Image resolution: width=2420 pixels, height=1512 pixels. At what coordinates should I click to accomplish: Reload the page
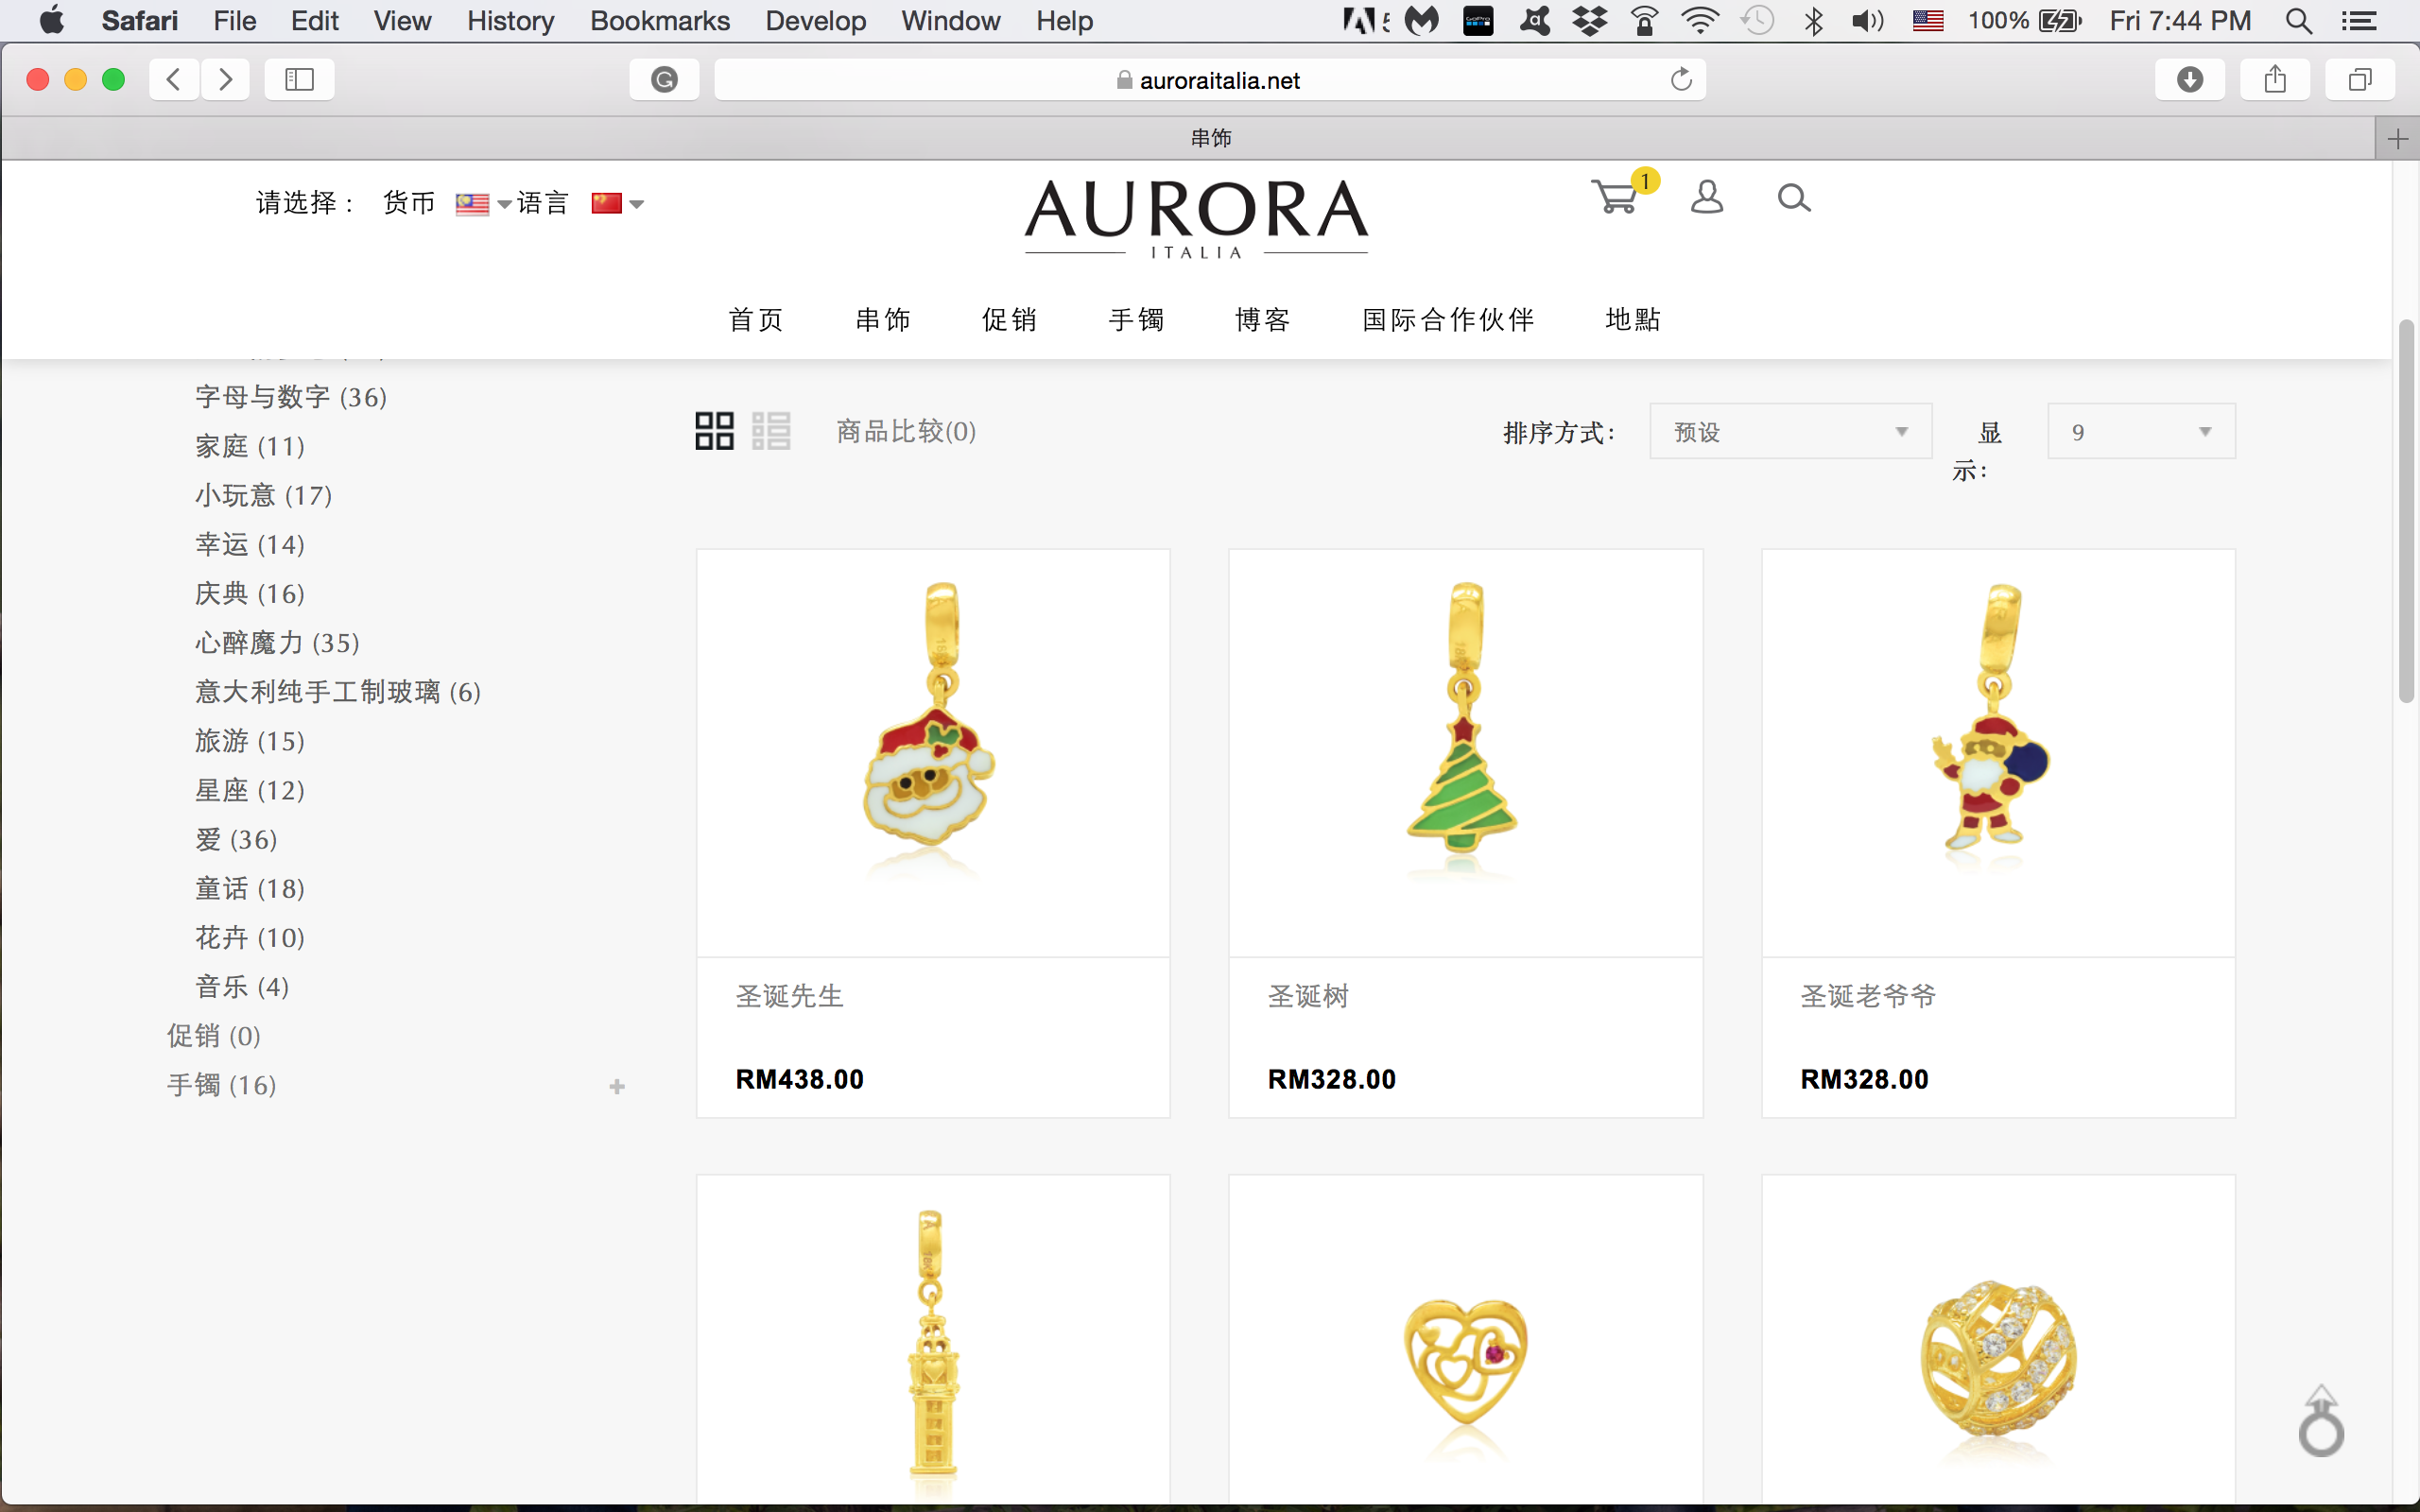click(x=1681, y=79)
